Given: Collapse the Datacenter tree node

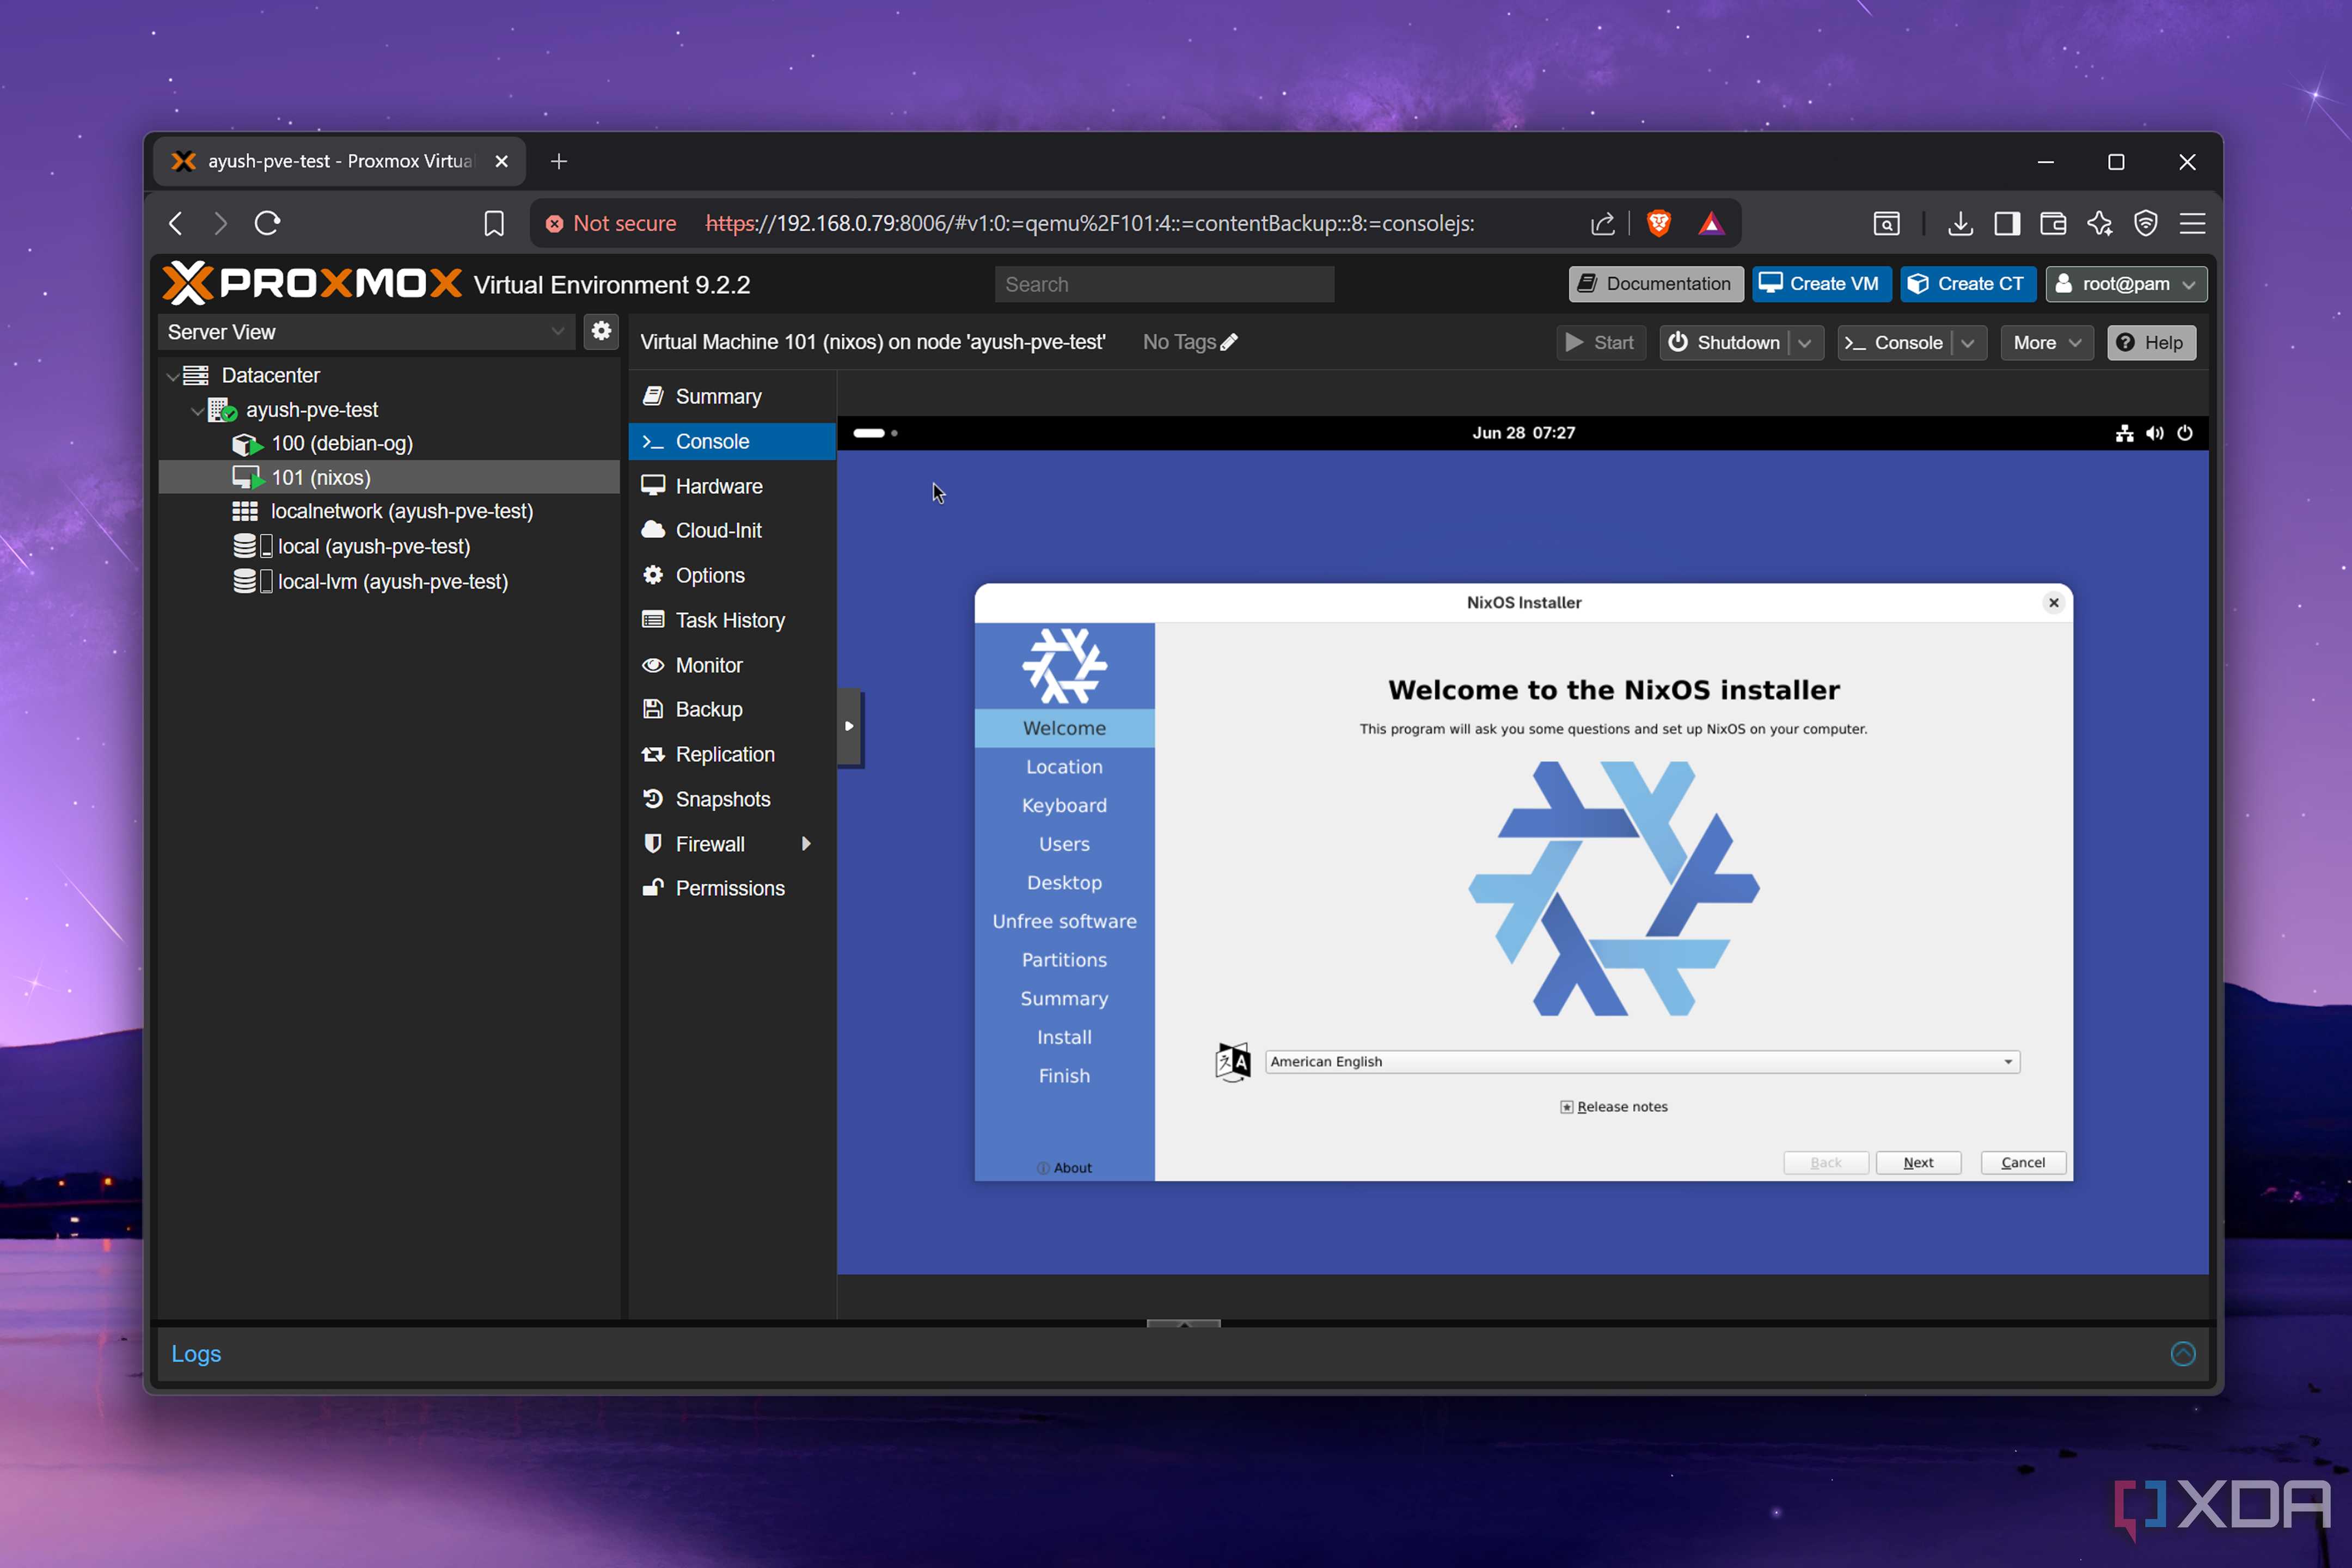Looking at the screenshot, I should tap(173, 377).
